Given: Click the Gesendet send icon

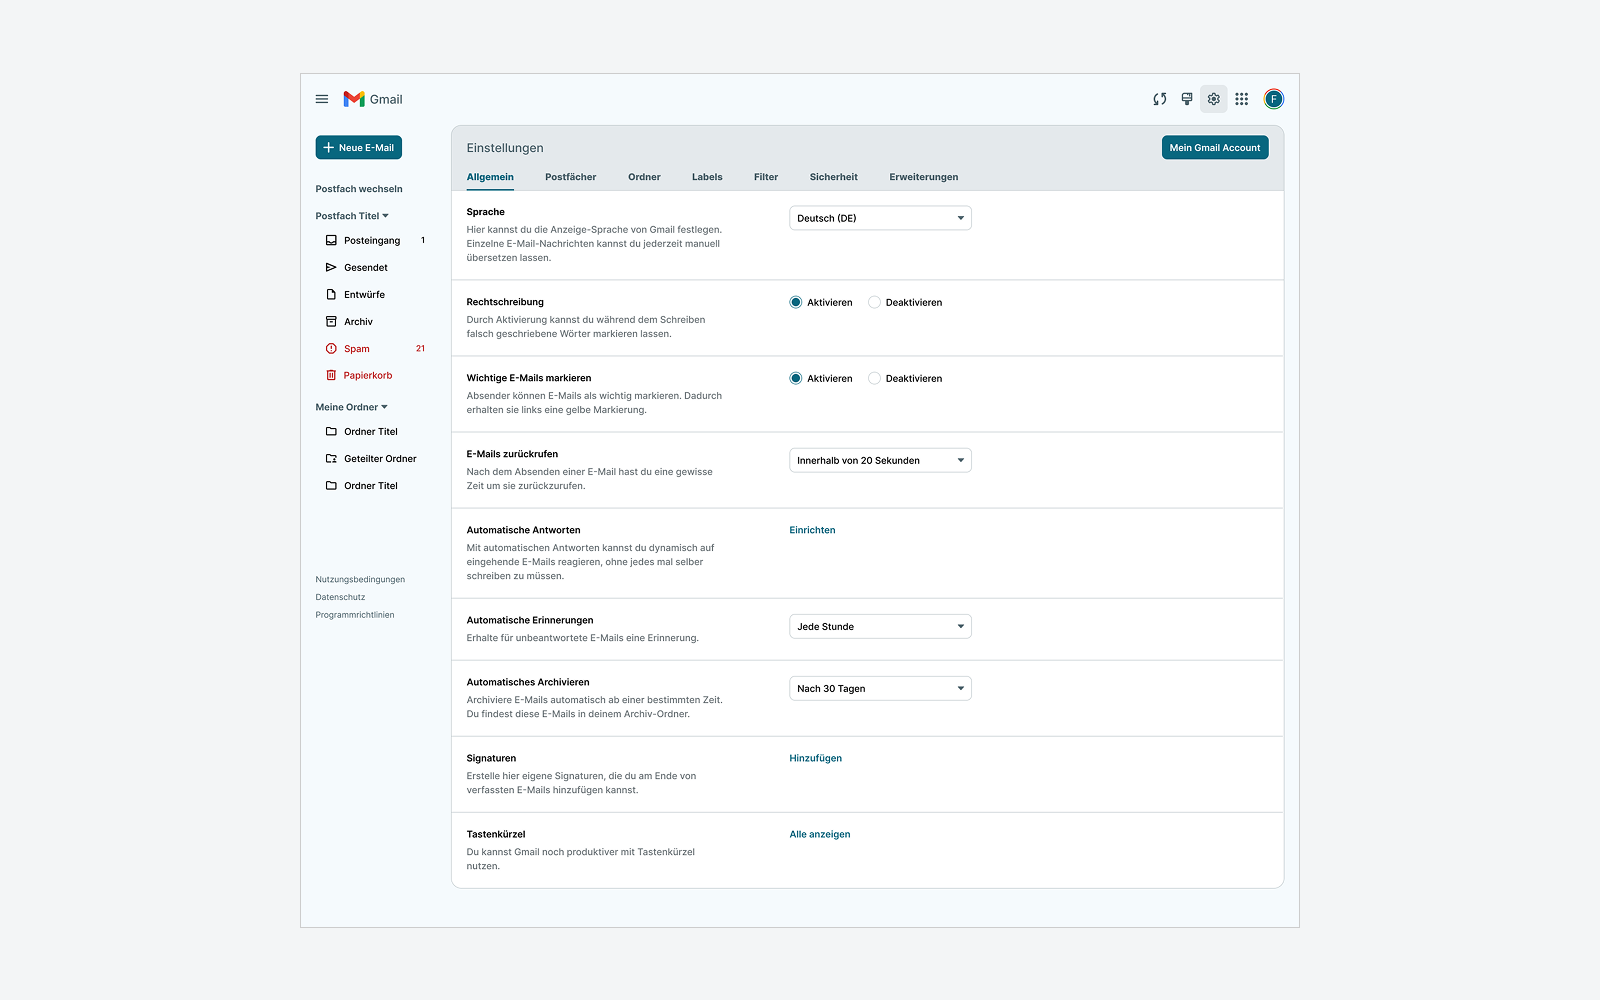Looking at the screenshot, I should tap(331, 267).
